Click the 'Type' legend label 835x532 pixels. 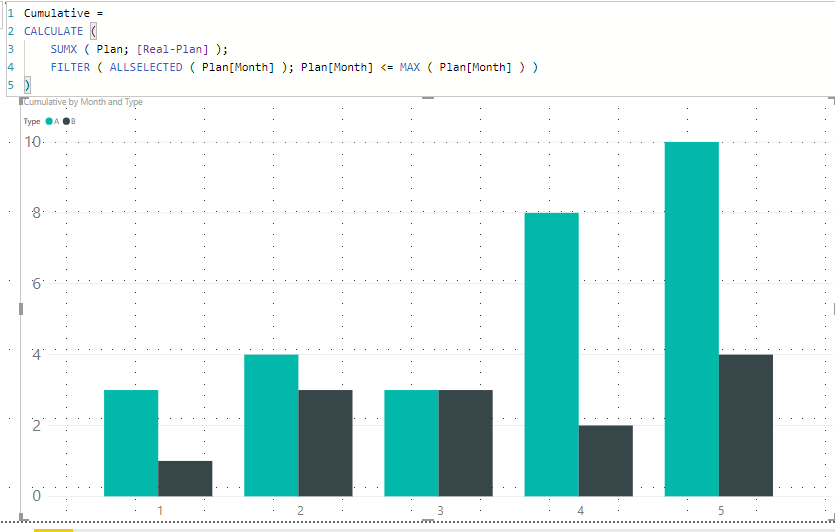(32, 121)
